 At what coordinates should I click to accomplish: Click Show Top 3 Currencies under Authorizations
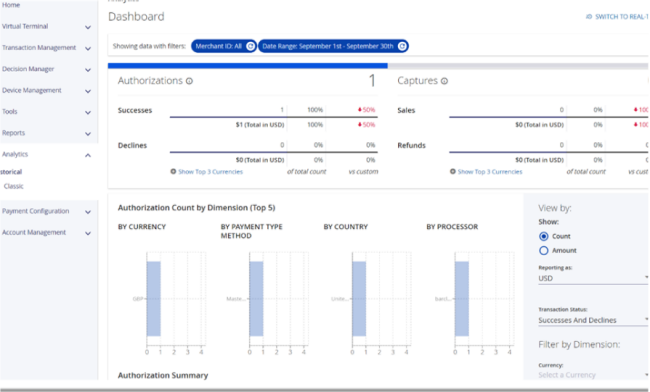coord(211,172)
